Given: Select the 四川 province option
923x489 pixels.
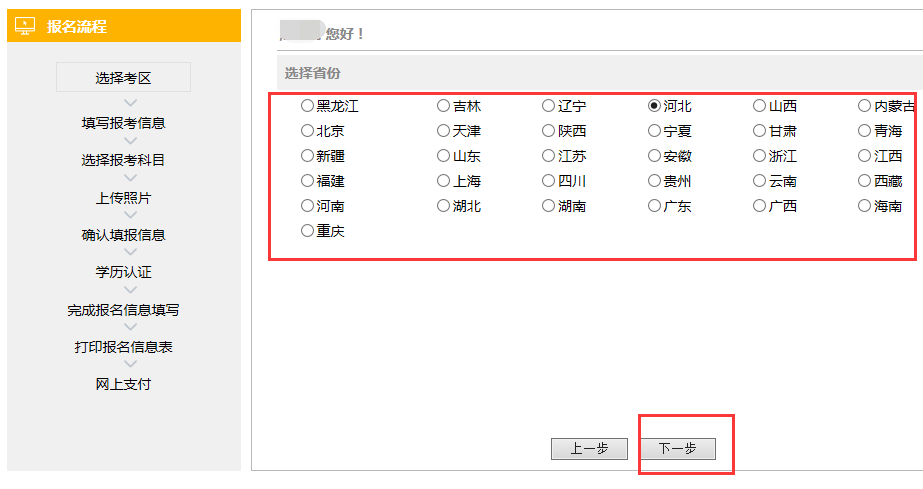Looking at the screenshot, I should click(x=548, y=181).
